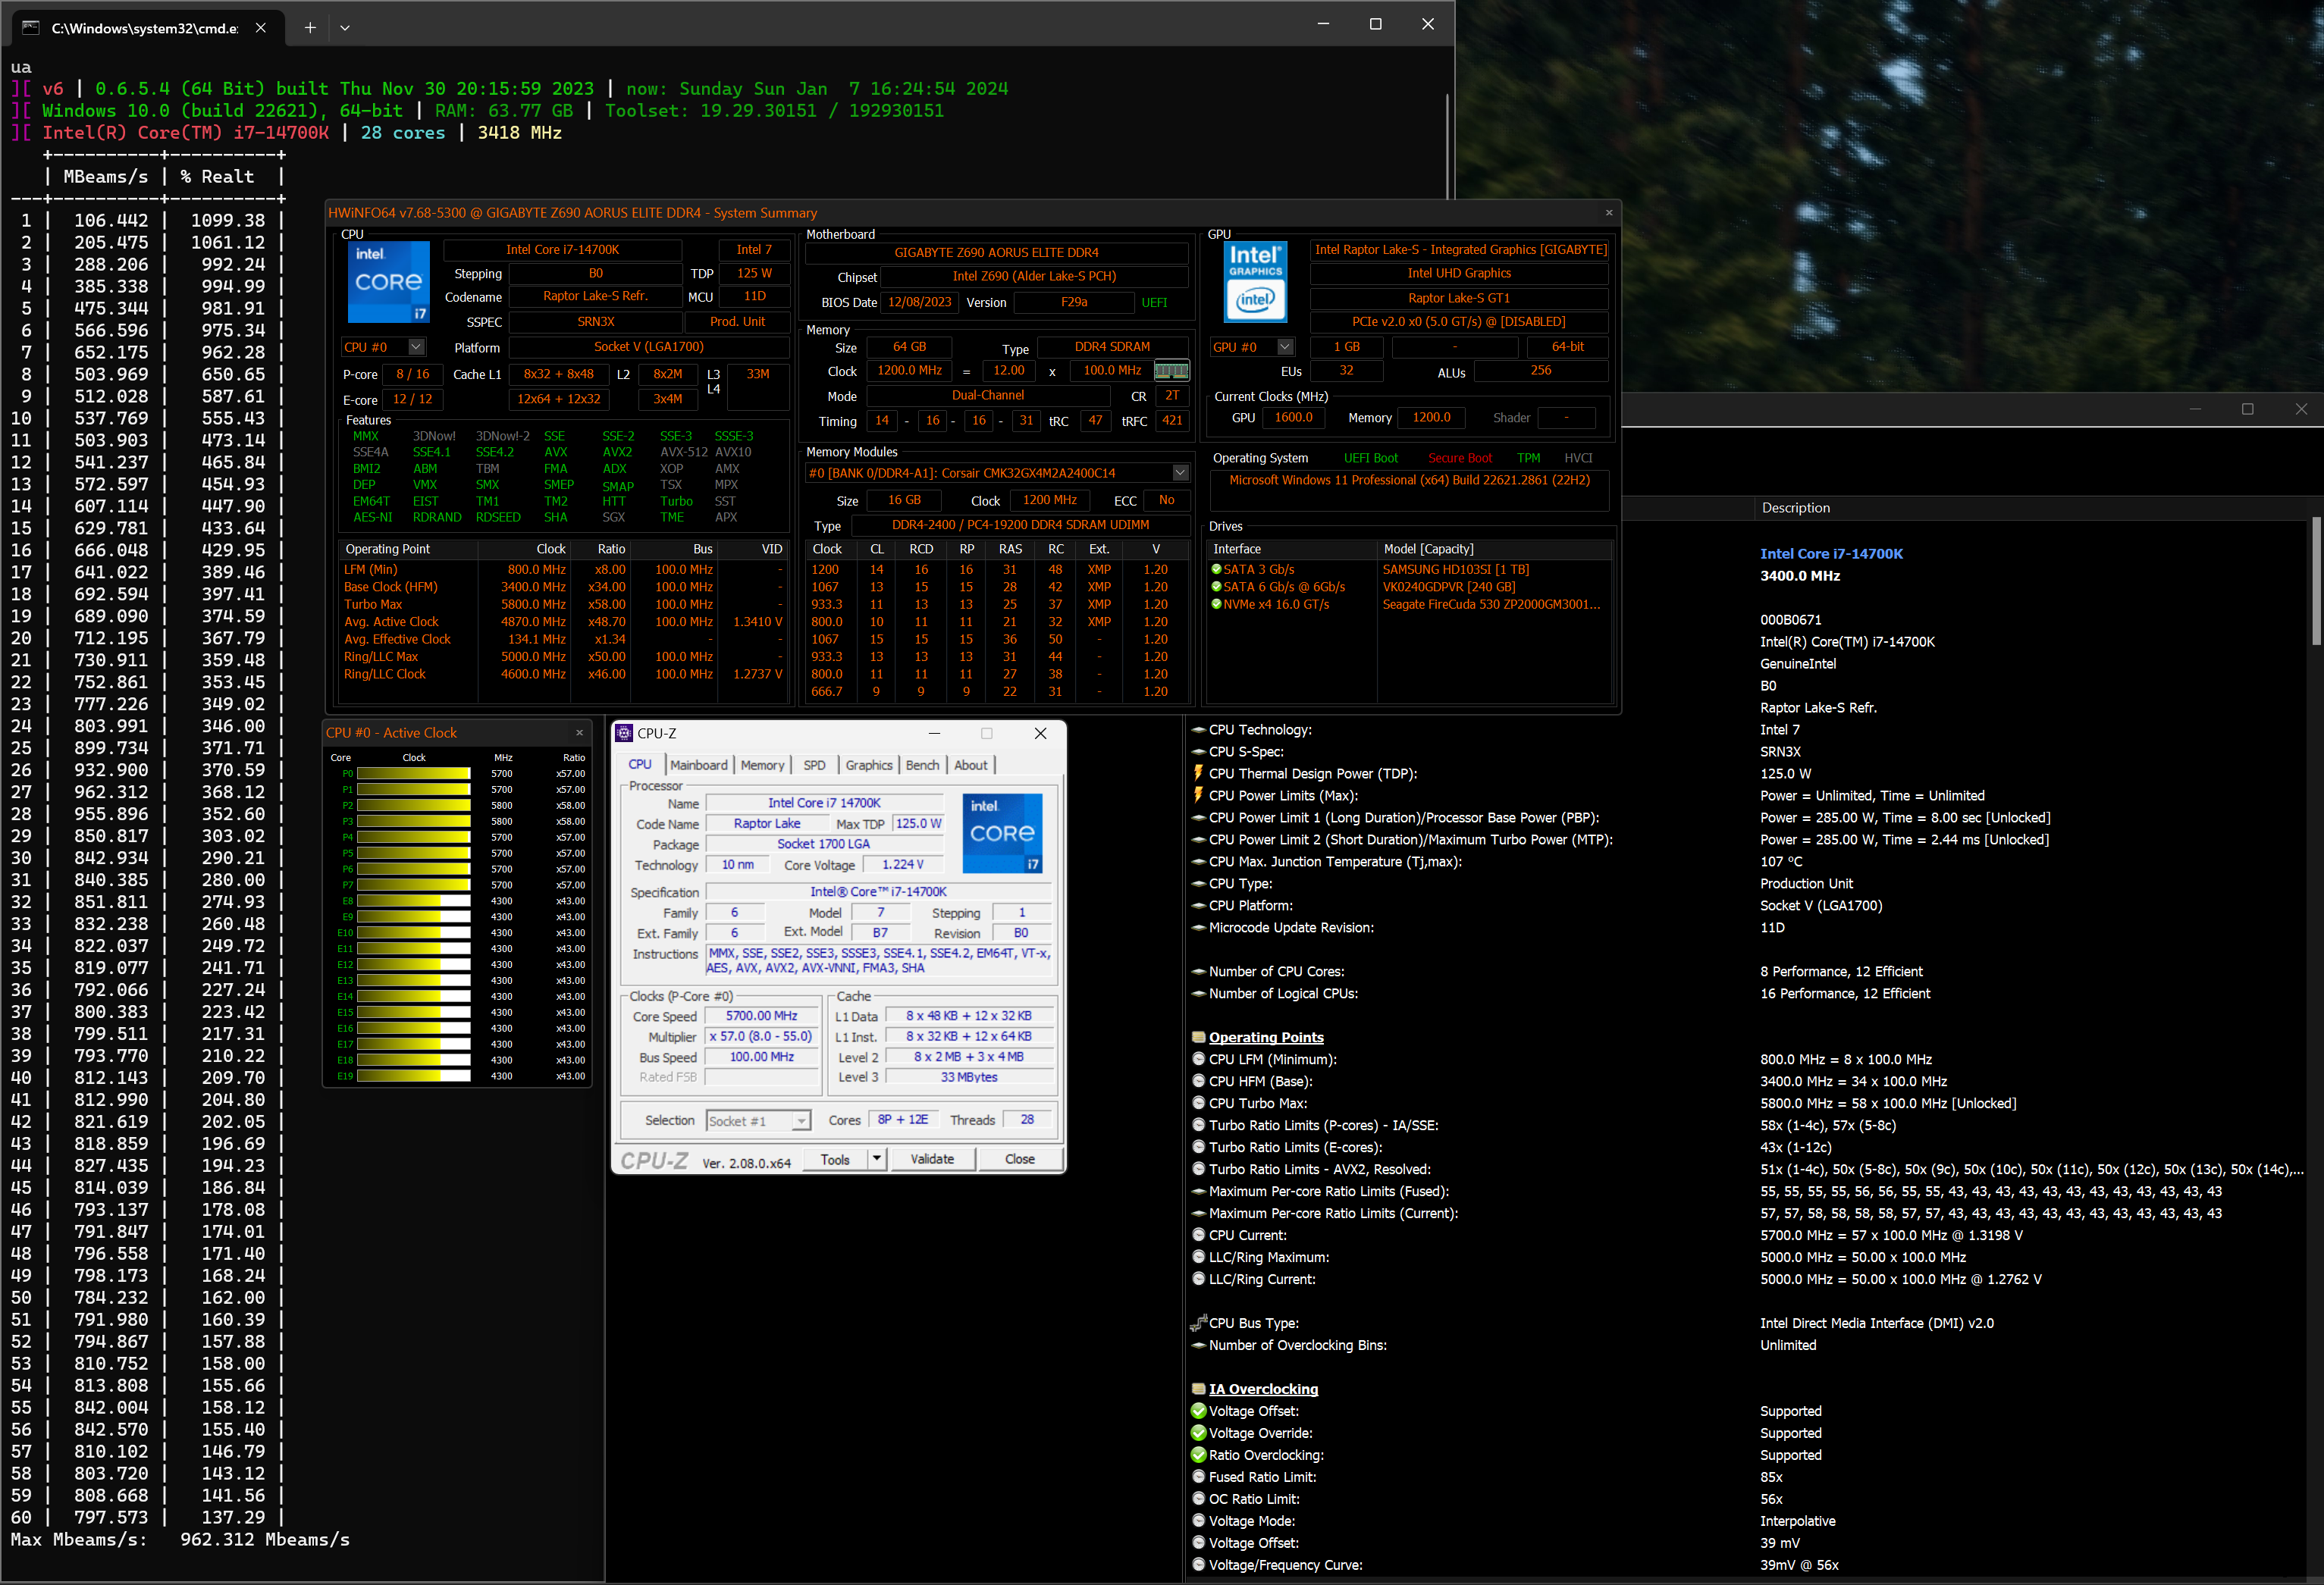Open a new terminal tab with plus button
The image size is (2324, 1585).
(x=310, y=28)
